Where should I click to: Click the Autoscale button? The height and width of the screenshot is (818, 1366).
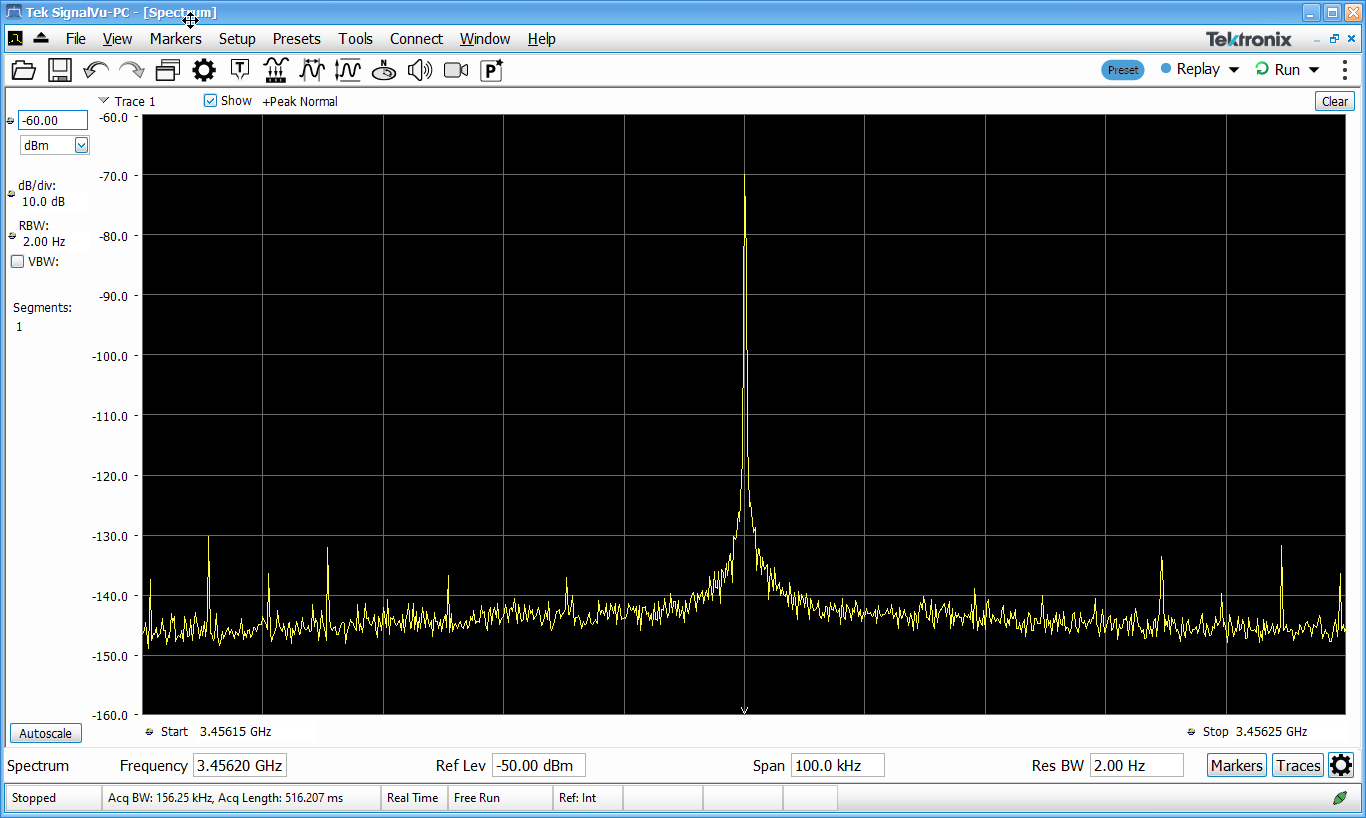pyautogui.click(x=46, y=733)
